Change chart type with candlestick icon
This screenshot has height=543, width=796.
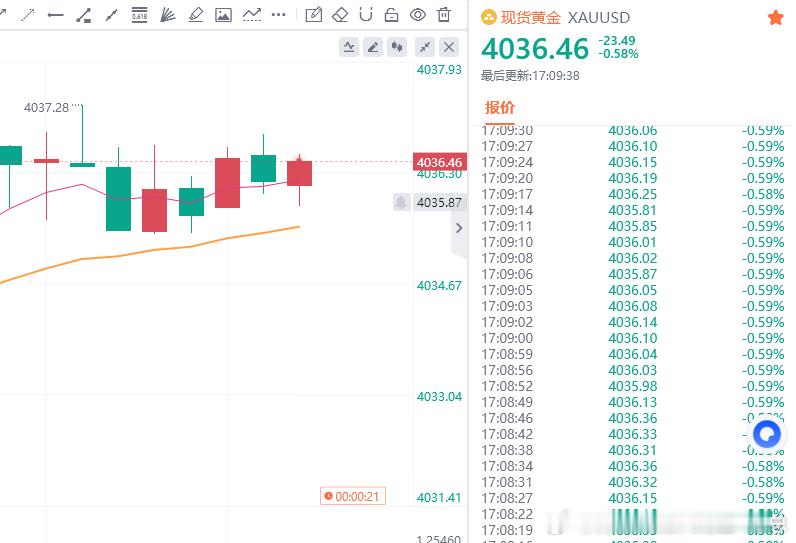pyautogui.click(x=397, y=47)
